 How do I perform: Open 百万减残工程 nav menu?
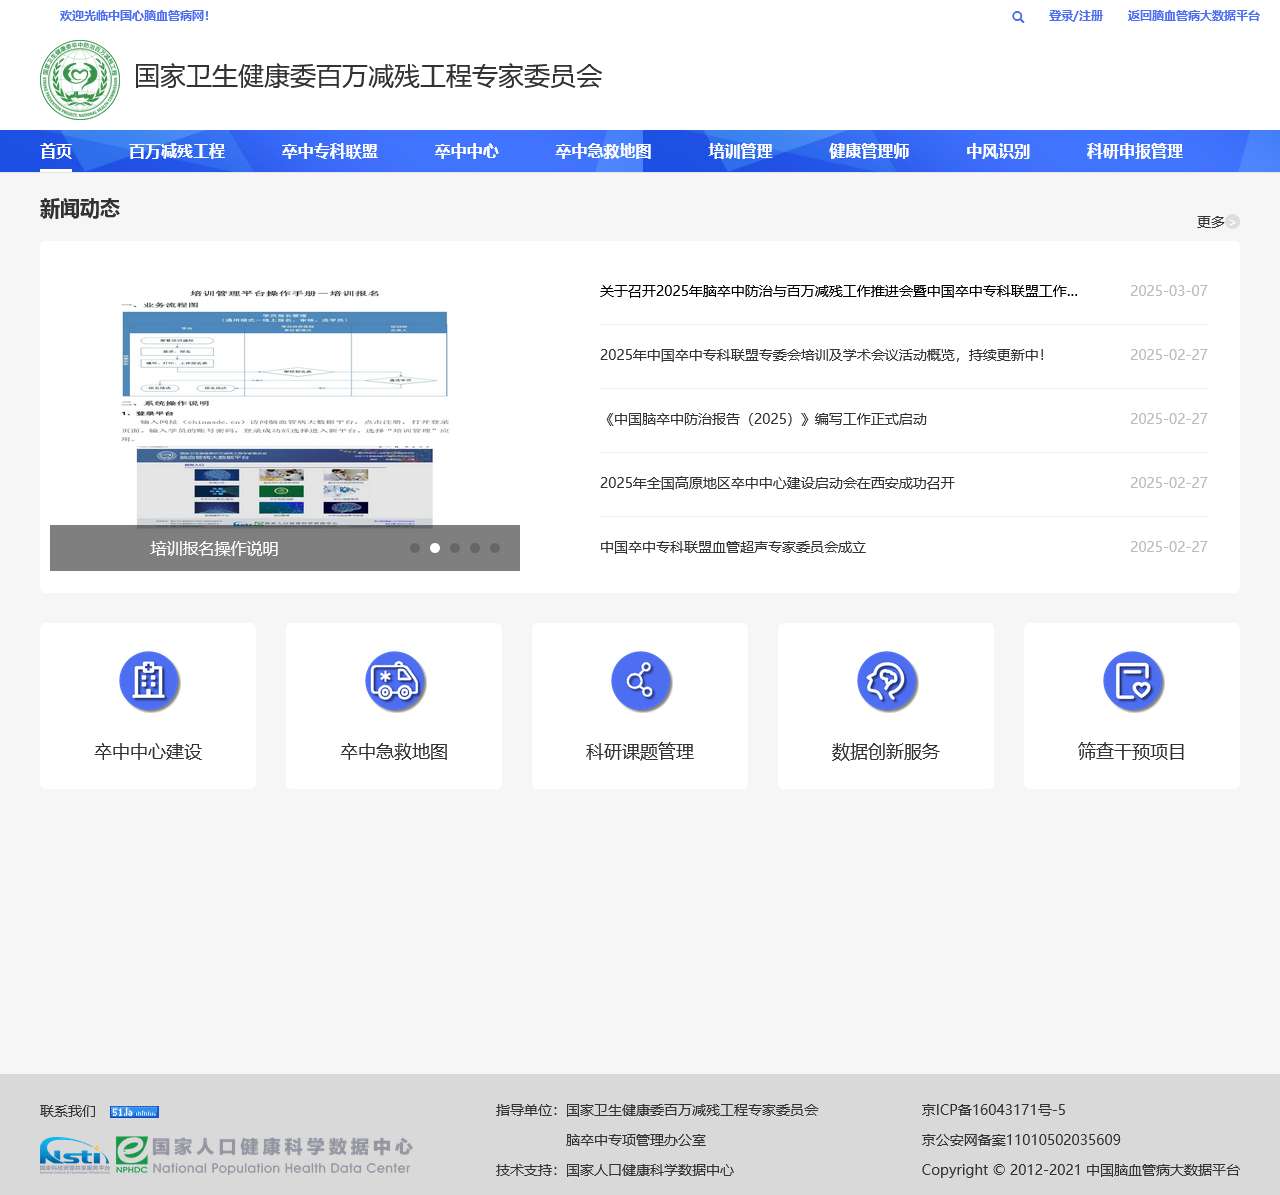pyautogui.click(x=177, y=151)
